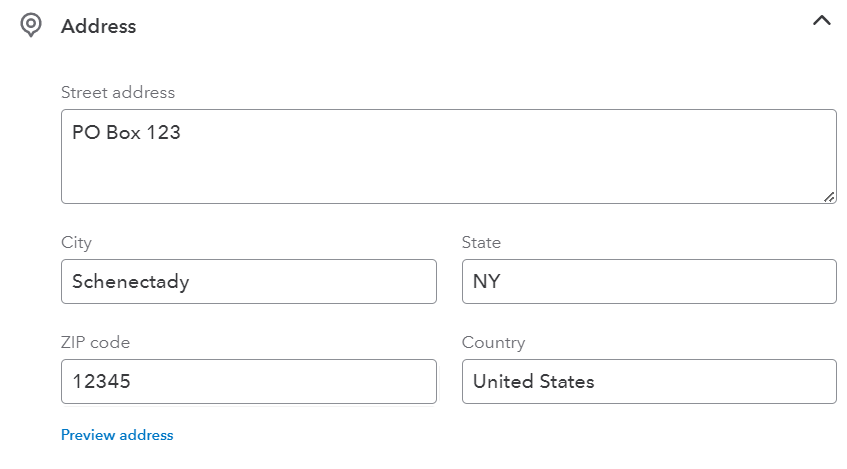Screen dimensions: 847x469
Task: Click the word 'States' in the Country field
Action: [567, 381]
